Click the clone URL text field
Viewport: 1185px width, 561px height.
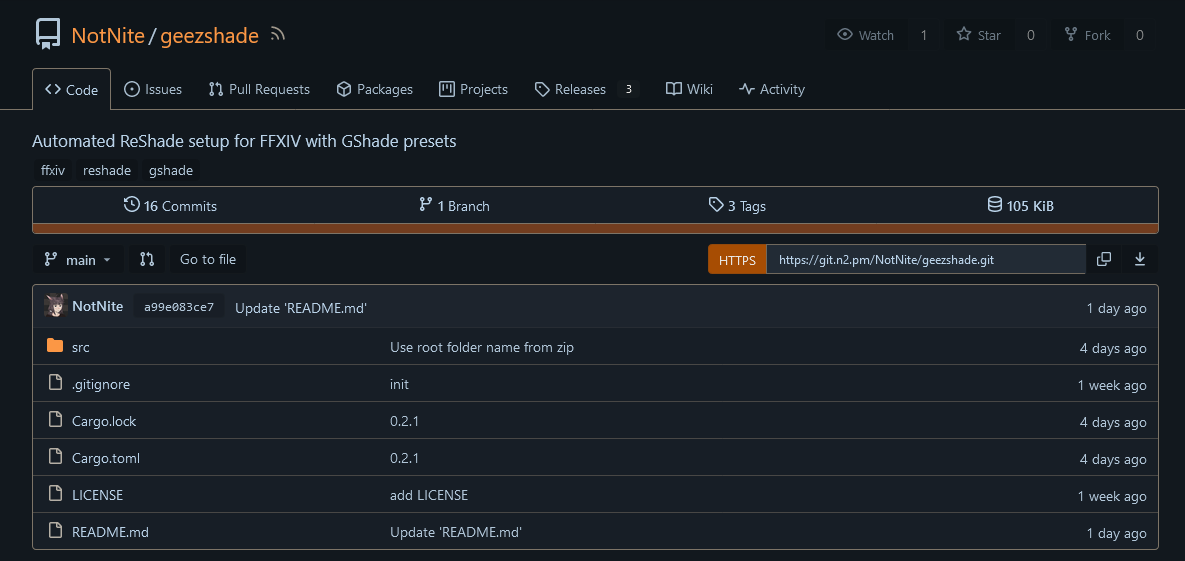pyautogui.click(x=926, y=259)
